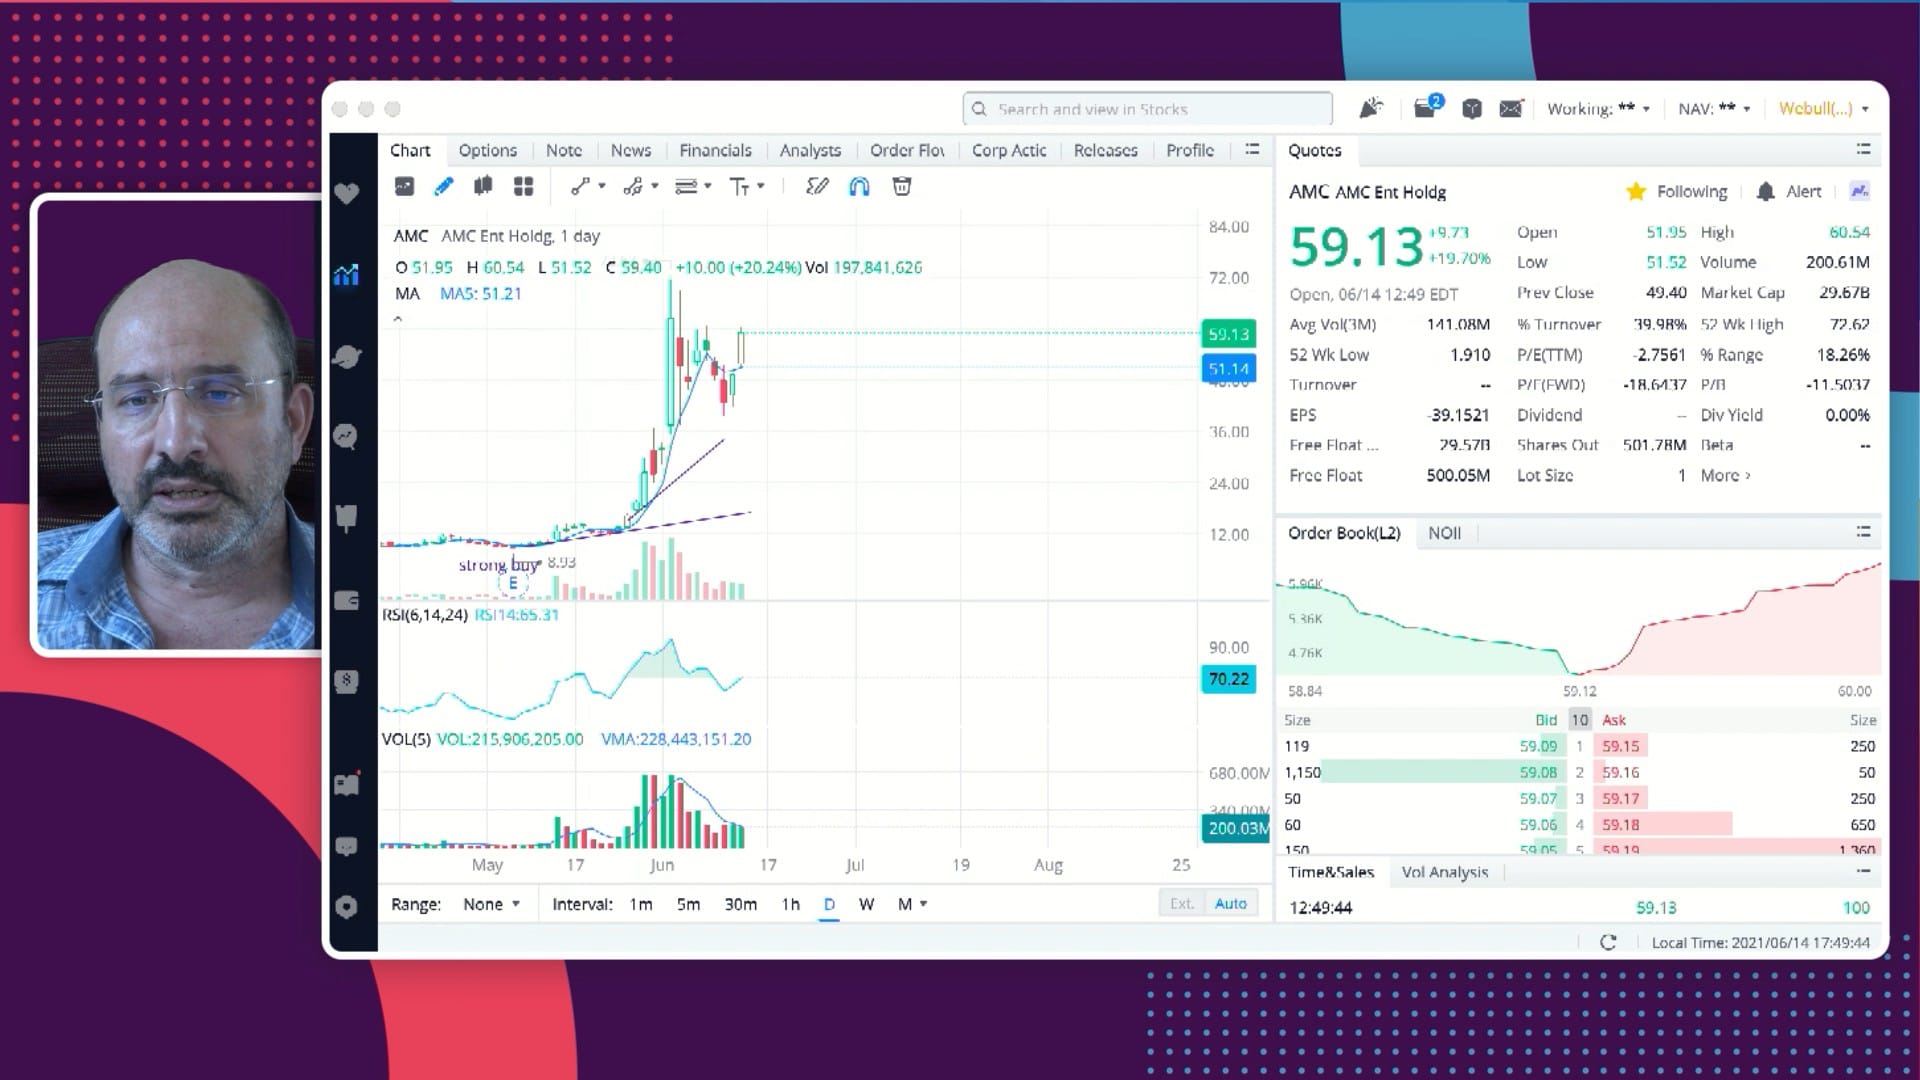Screen dimensions: 1920x1080
Task: Click the order book depth 10 selector
Action: (x=1579, y=720)
